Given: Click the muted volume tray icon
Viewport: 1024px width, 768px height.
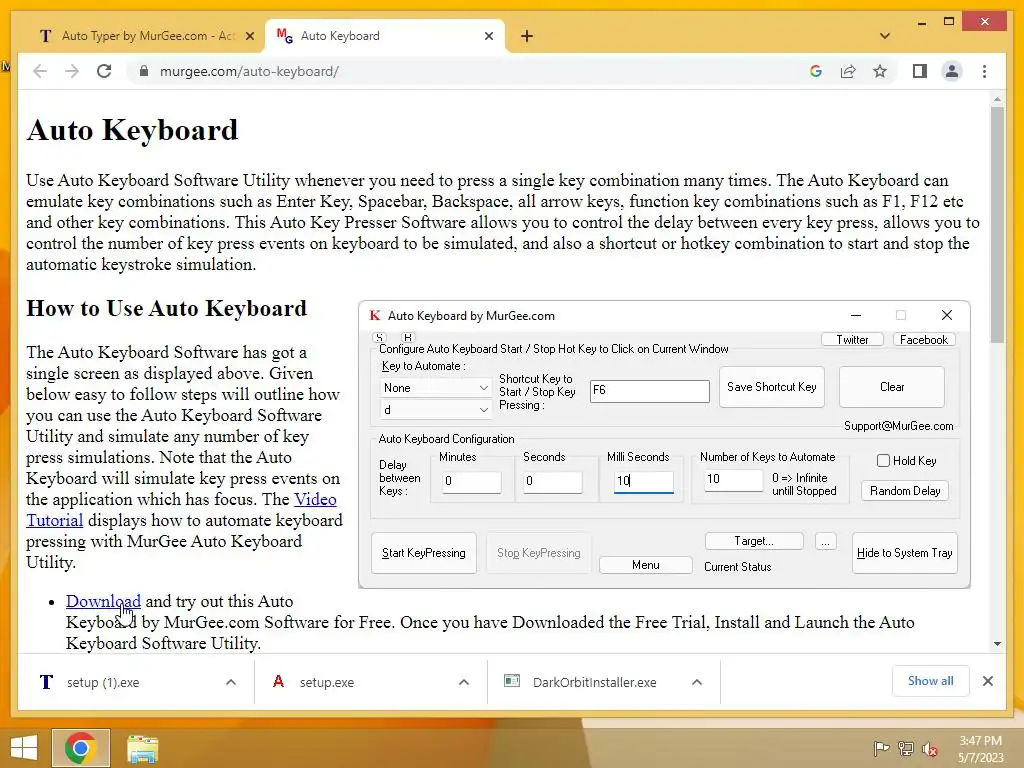Looking at the screenshot, I should coord(929,749).
